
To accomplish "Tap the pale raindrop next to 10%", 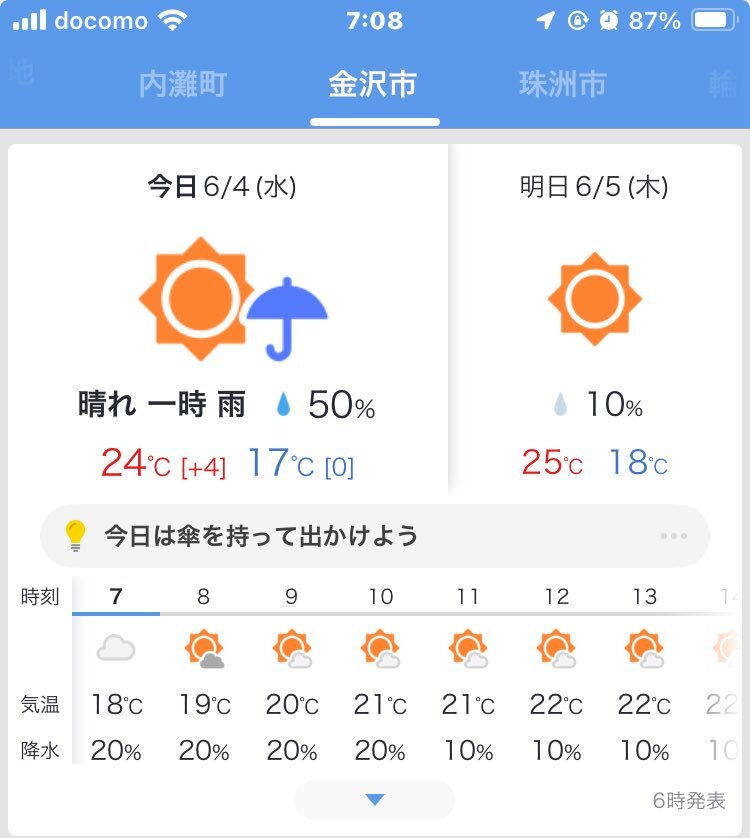I will click(x=560, y=404).
